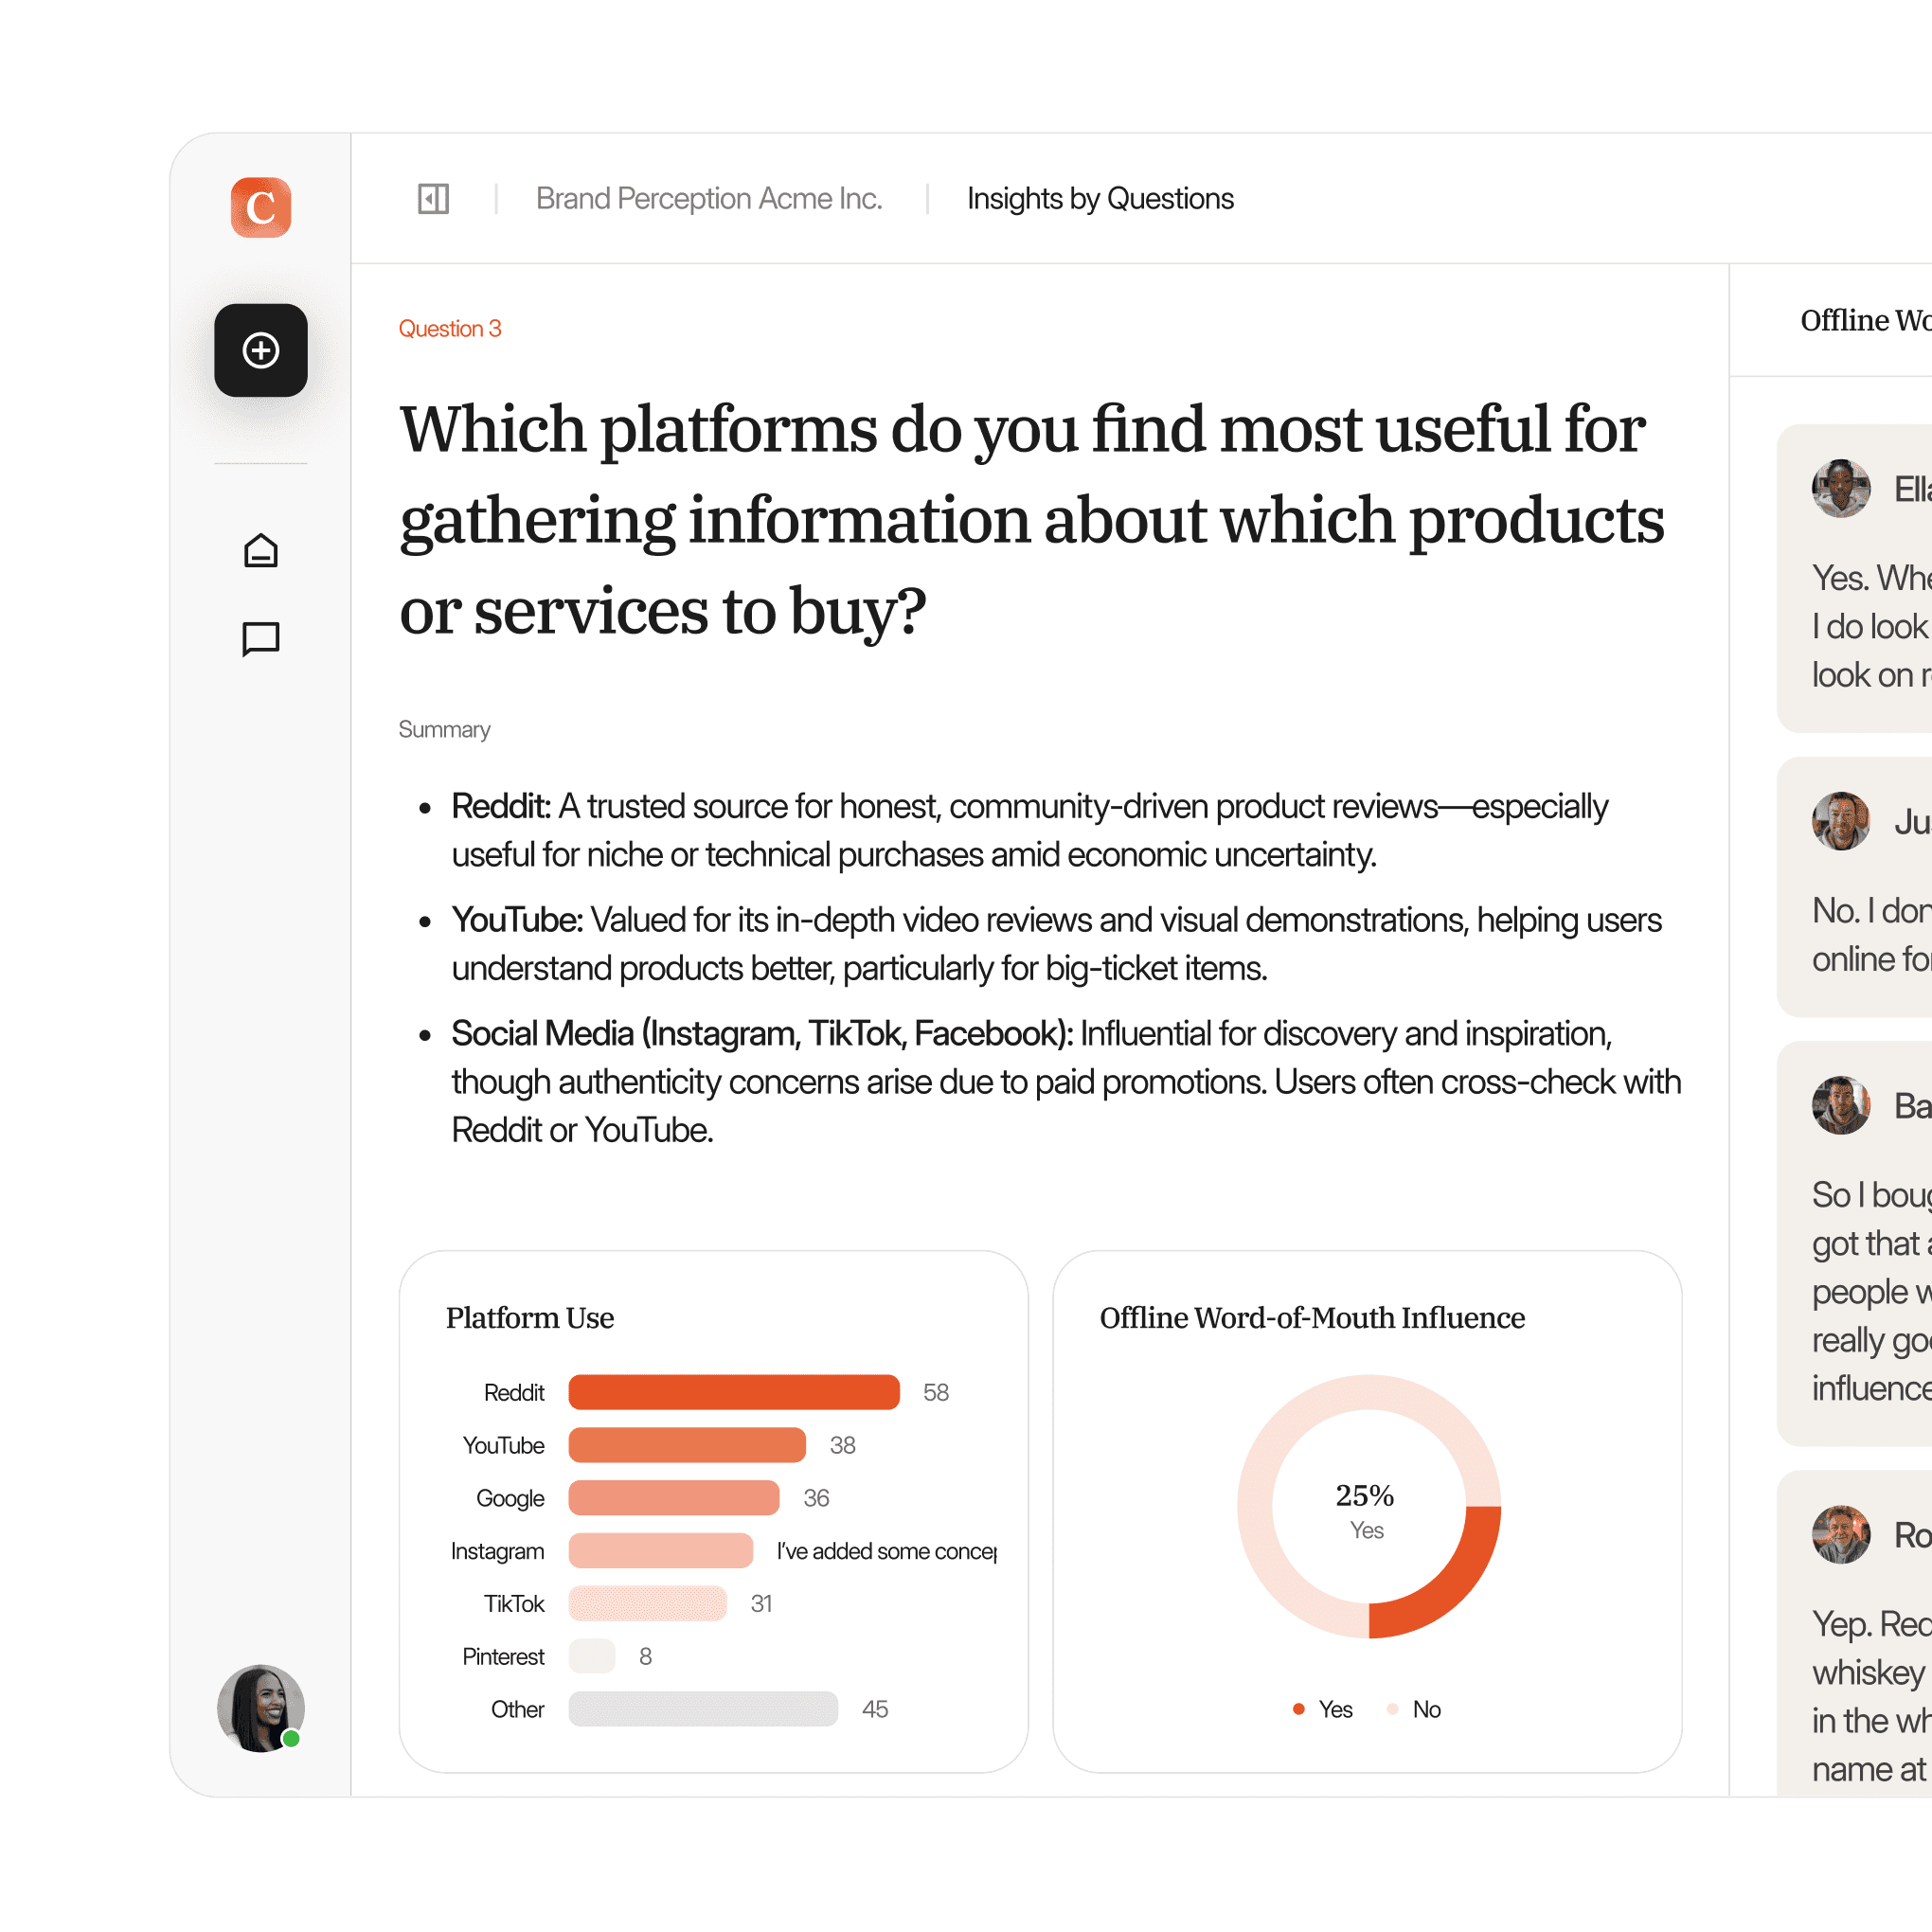Screen dimensions: 1932x1932
Task: Select Insights by Questions breadcrumb
Action: pyautogui.click(x=1100, y=198)
